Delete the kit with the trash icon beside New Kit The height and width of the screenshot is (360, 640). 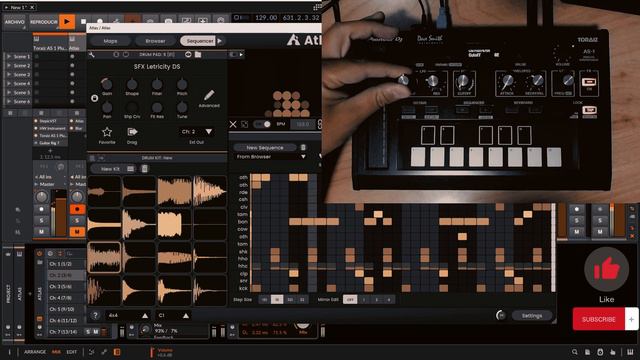point(144,169)
